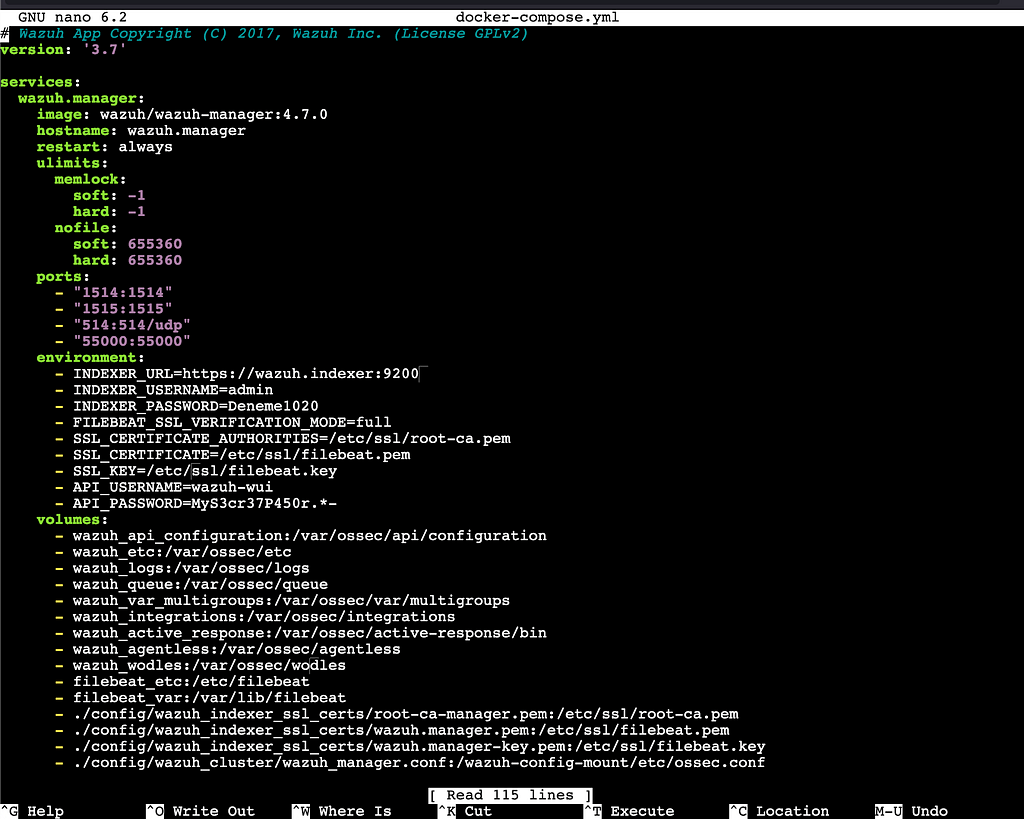
Task: Click the 'Read 115 lines' status message
Action: click(510, 795)
